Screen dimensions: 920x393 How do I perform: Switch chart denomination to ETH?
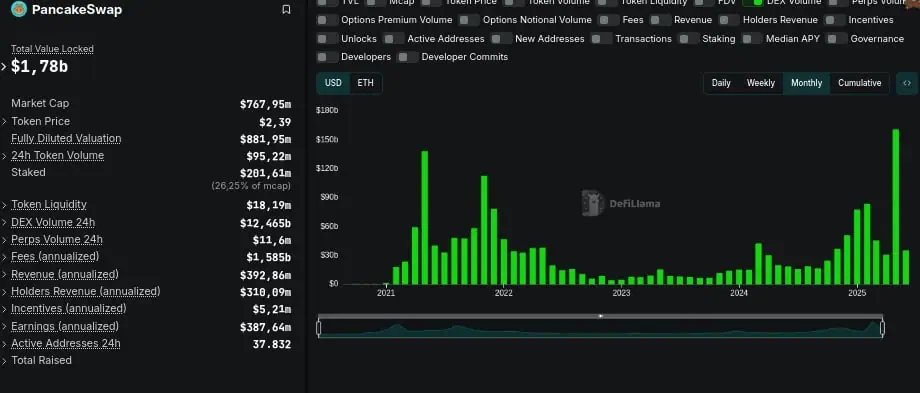(x=366, y=83)
